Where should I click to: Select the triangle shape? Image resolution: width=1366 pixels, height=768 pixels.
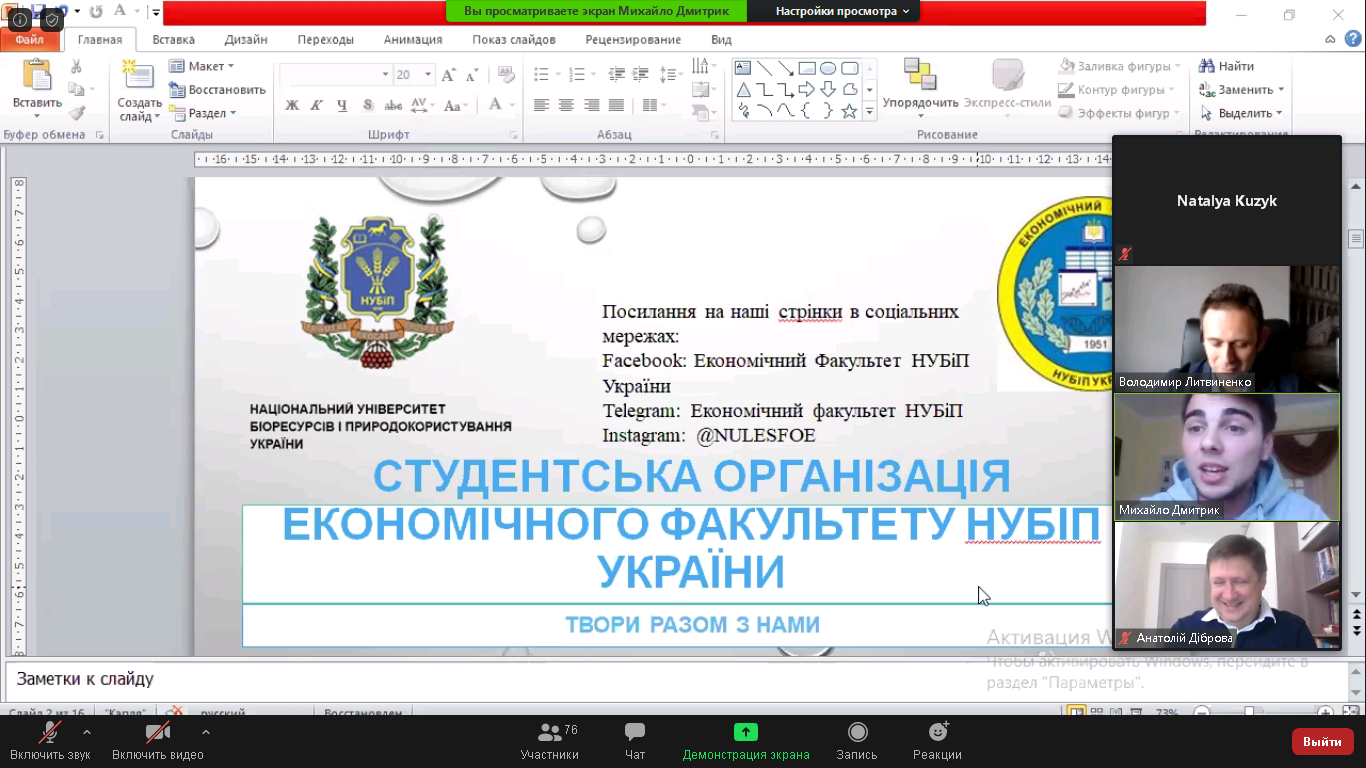tap(743, 90)
